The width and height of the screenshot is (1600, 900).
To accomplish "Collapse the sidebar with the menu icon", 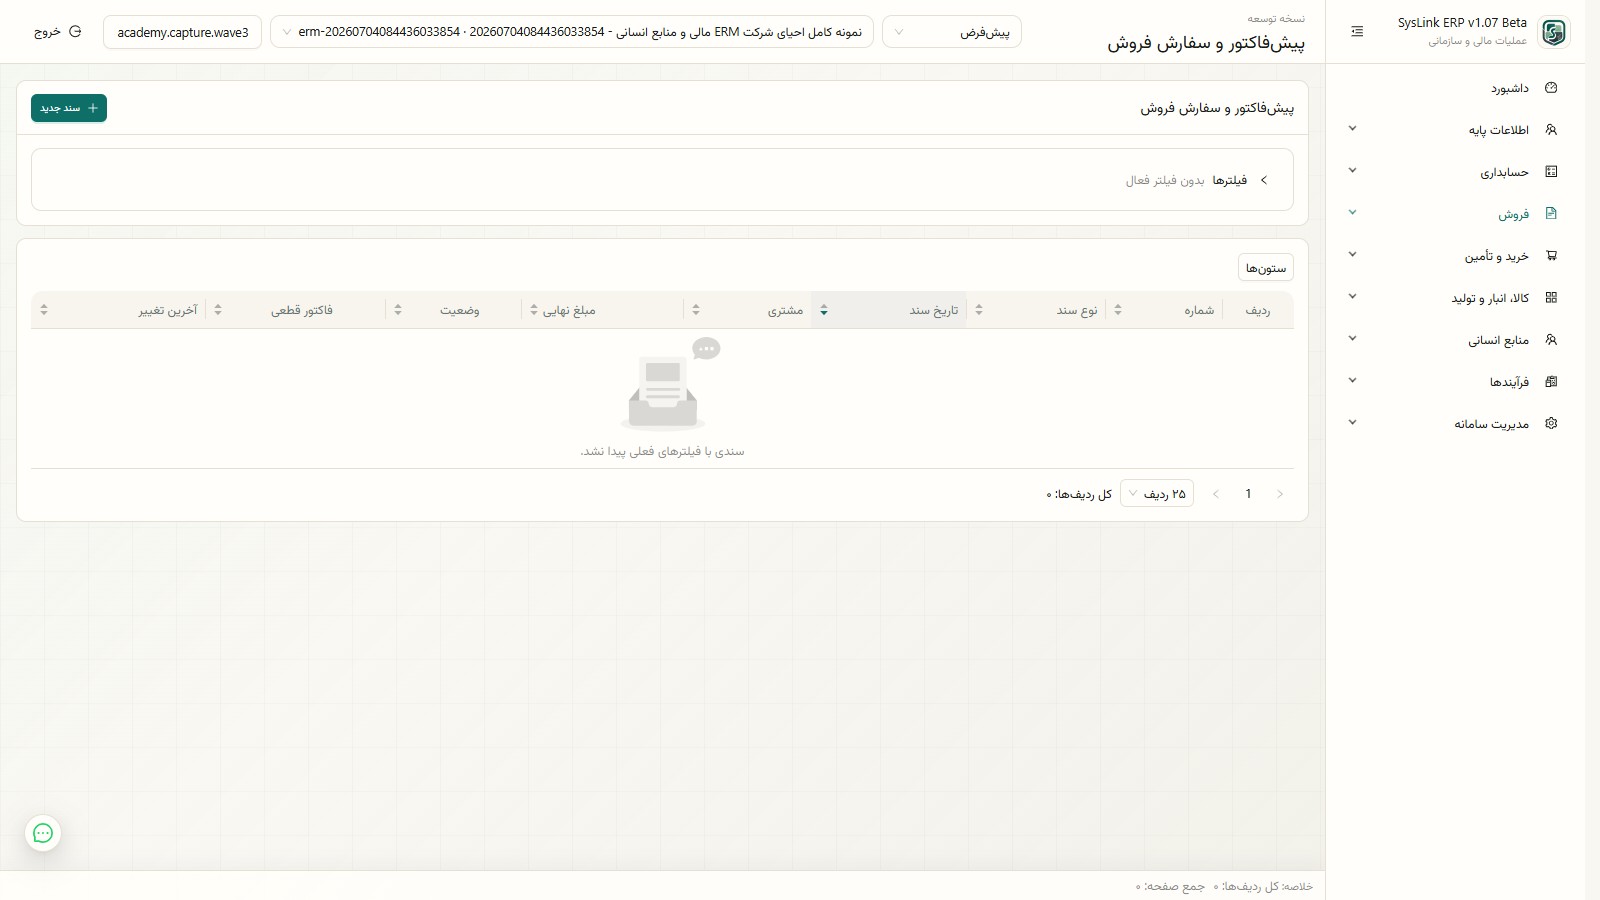I will point(1357,32).
